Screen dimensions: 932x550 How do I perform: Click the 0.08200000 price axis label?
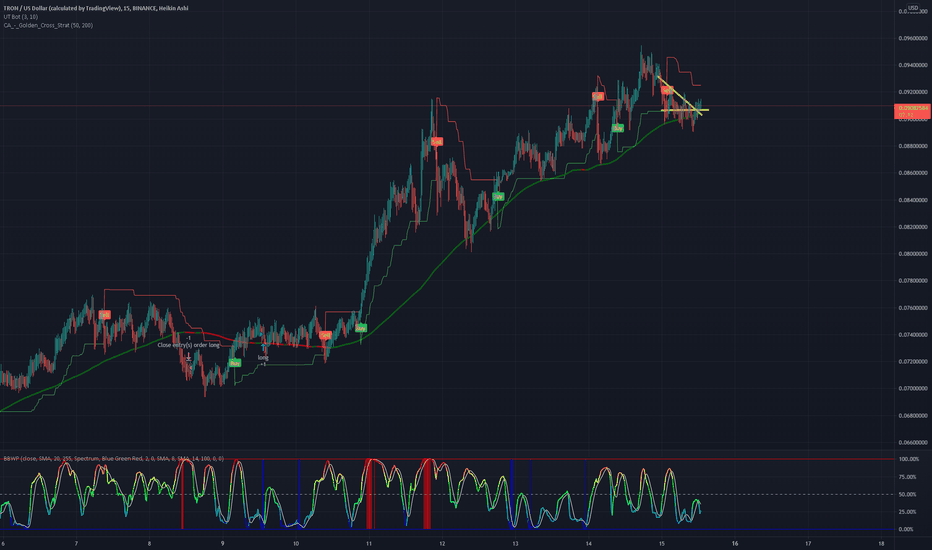pos(912,227)
